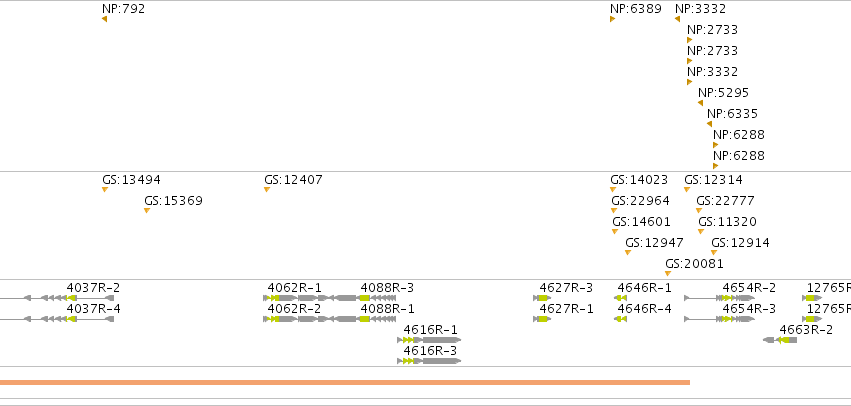Click the 4627R-1 transcript
The height and width of the screenshot is (406, 851).
542,319
